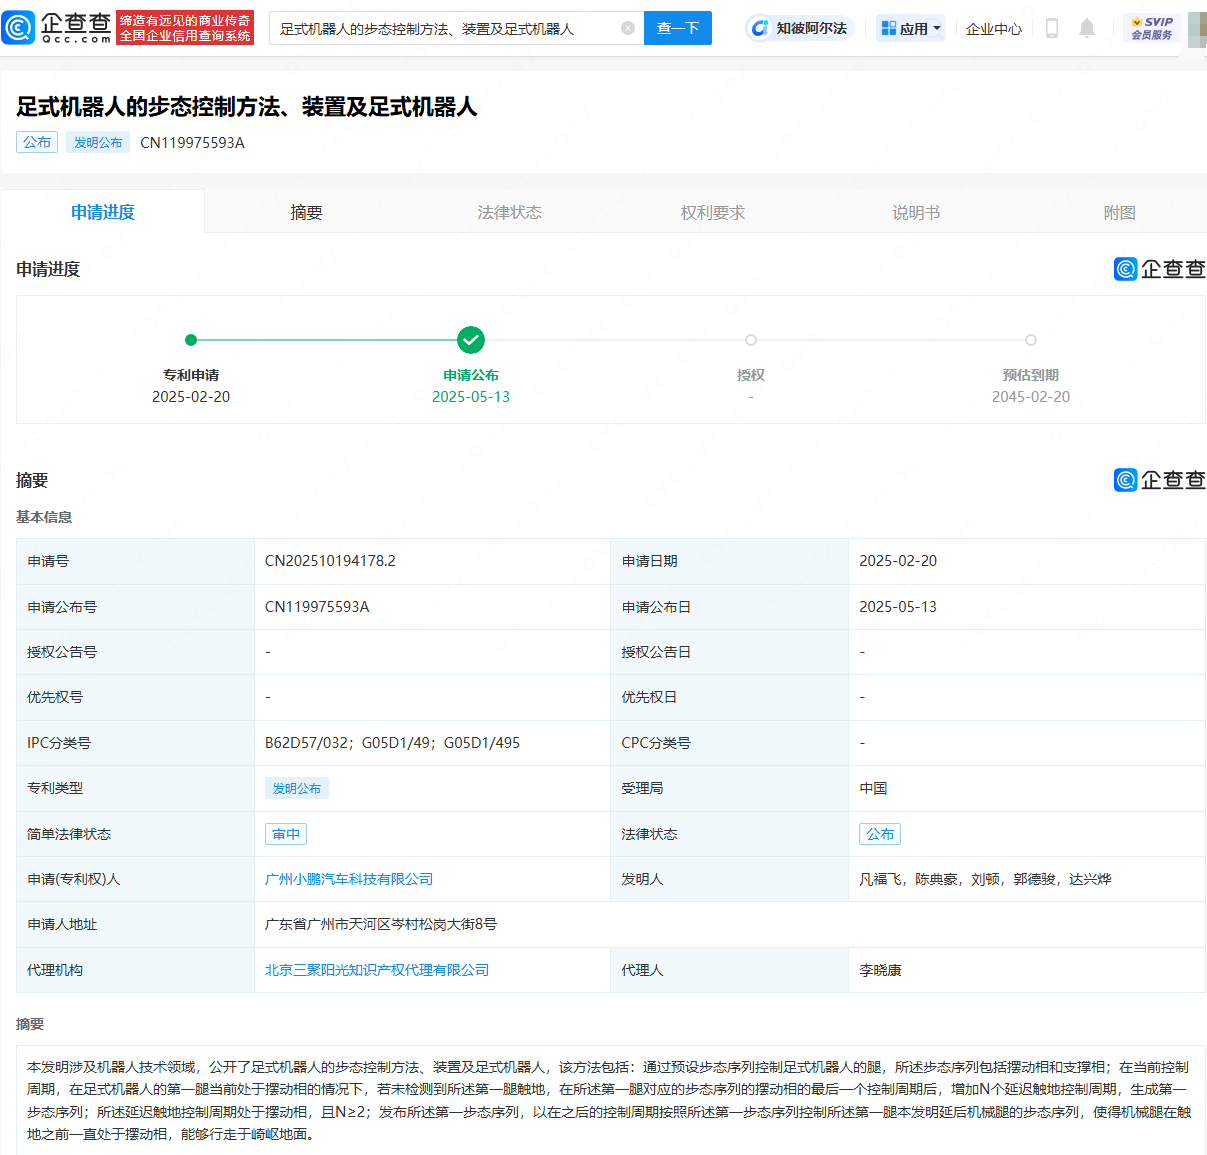This screenshot has width=1207, height=1155.
Task: Click the 公布 tag under the title
Action: [37, 142]
